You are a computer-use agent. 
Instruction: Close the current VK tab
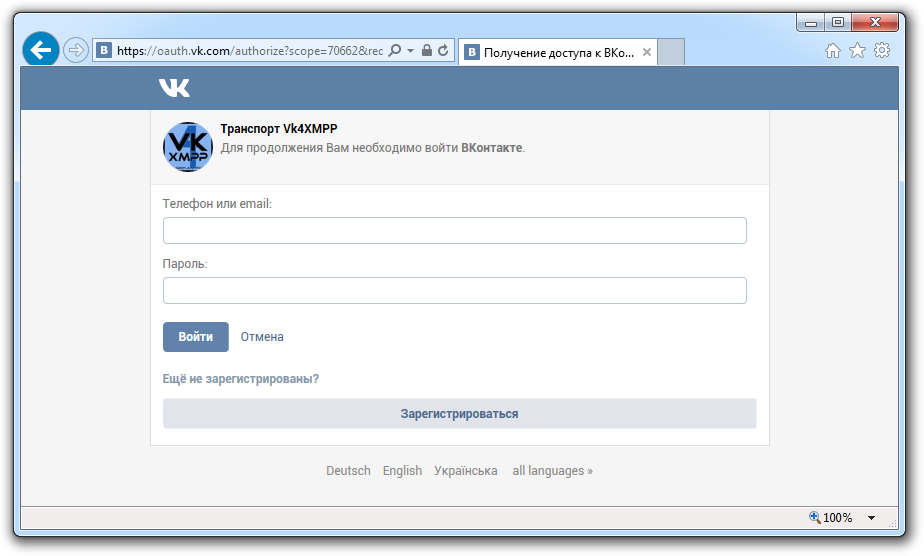(645, 52)
